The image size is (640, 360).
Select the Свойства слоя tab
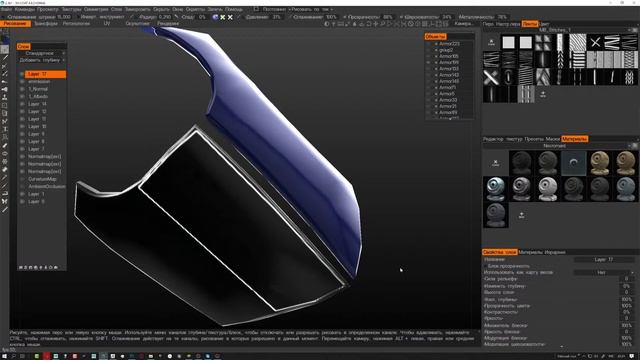pos(500,252)
